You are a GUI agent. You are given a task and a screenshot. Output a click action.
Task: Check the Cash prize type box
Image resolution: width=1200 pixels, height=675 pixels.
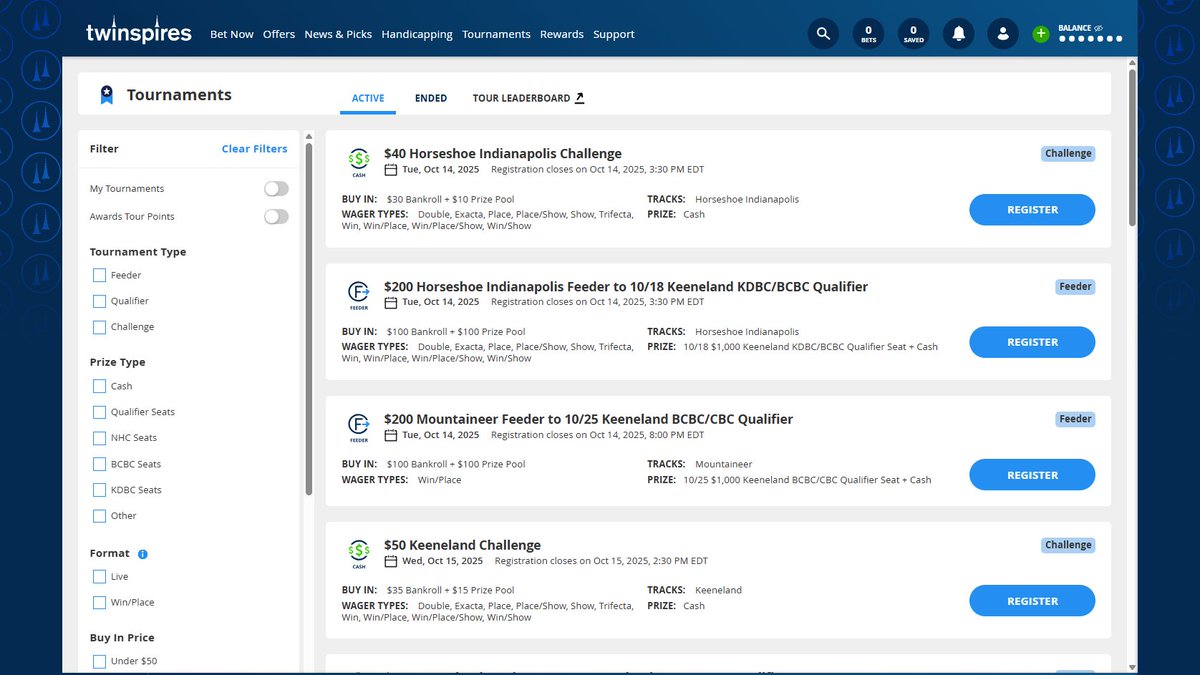coord(99,386)
